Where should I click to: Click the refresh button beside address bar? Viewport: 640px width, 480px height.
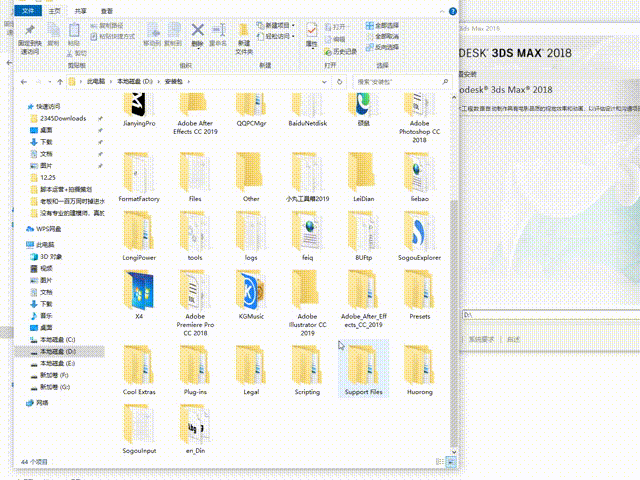(339, 82)
